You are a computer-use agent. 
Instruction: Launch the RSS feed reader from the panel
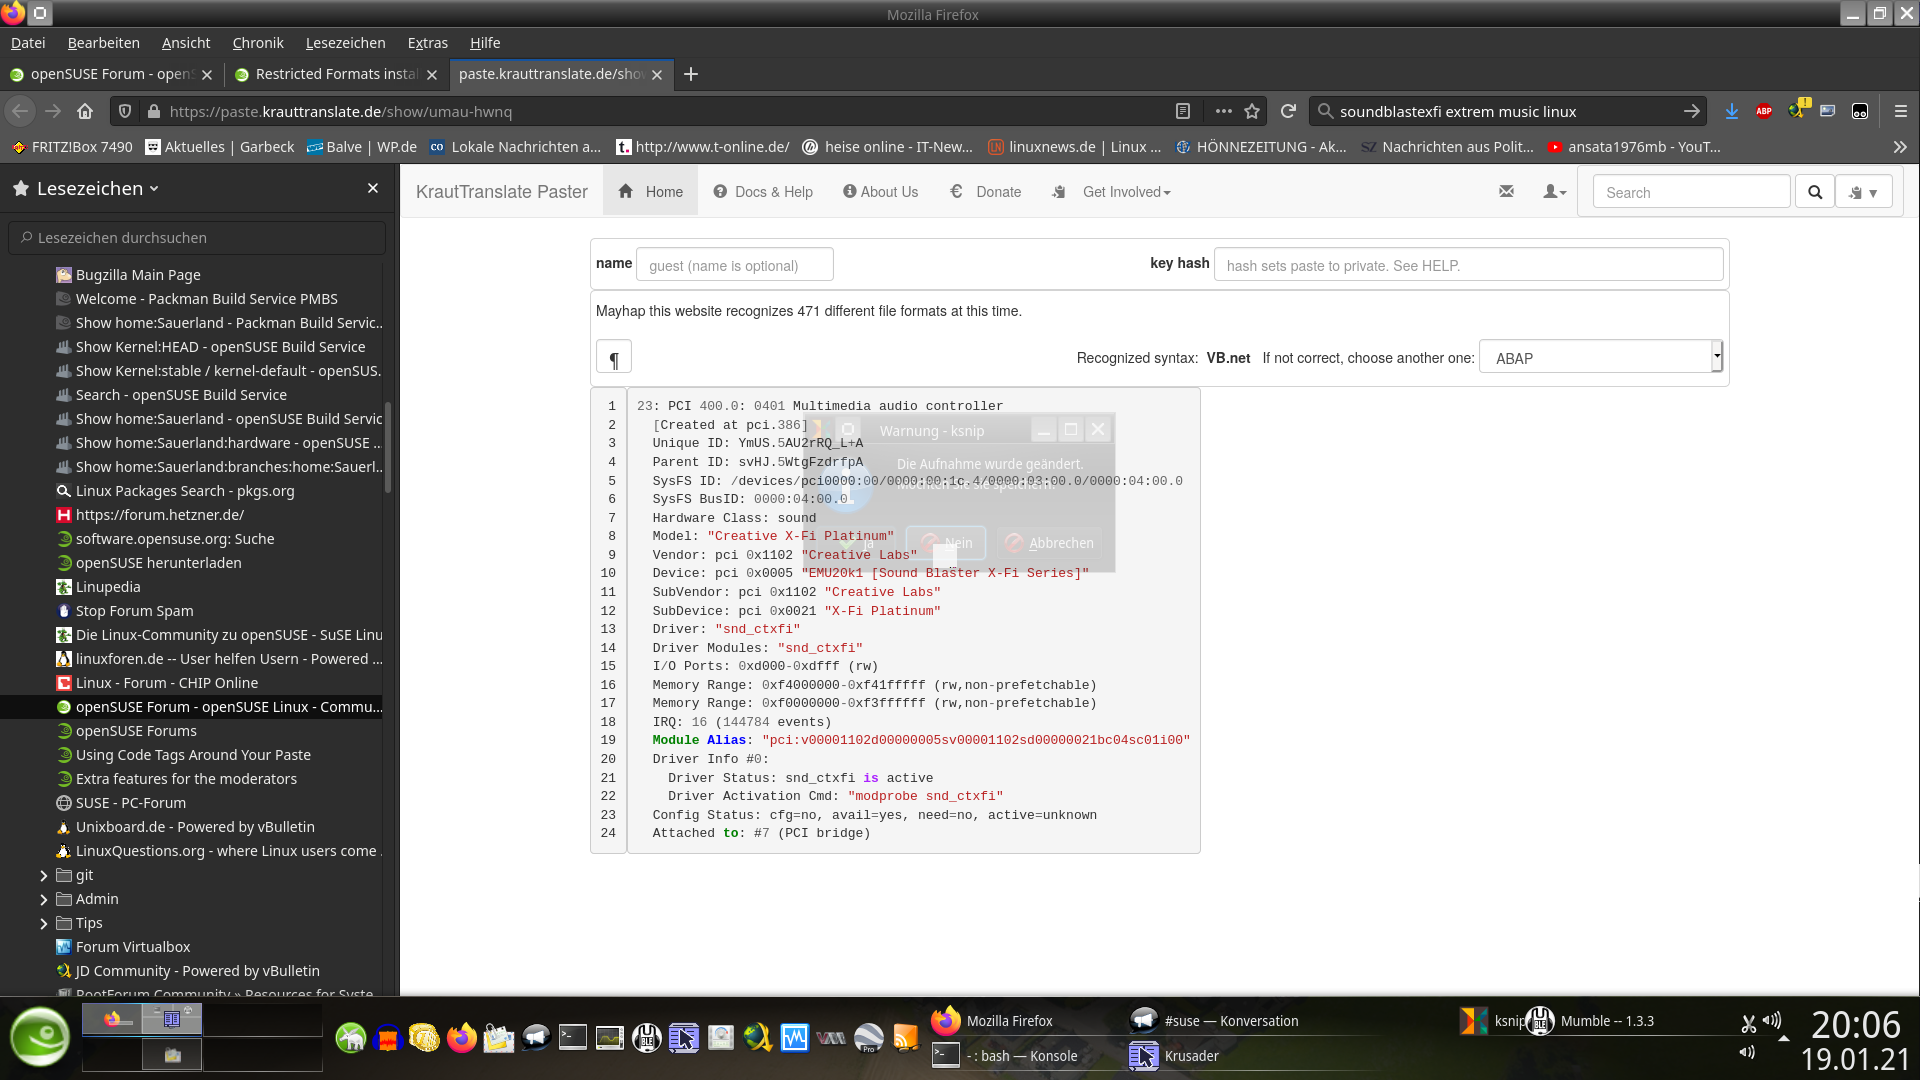click(906, 1038)
